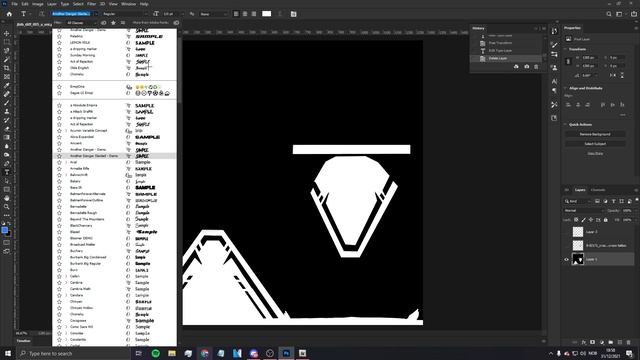The image size is (640, 360).
Task: Click the Home icon in options bar
Action: click(x=9, y=14)
